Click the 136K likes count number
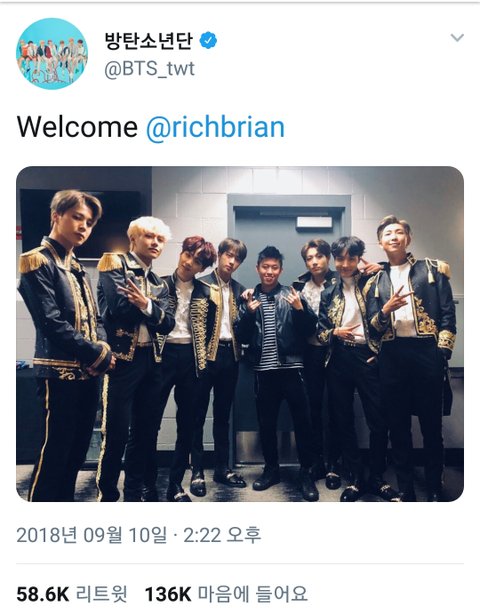 (x=168, y=594)
